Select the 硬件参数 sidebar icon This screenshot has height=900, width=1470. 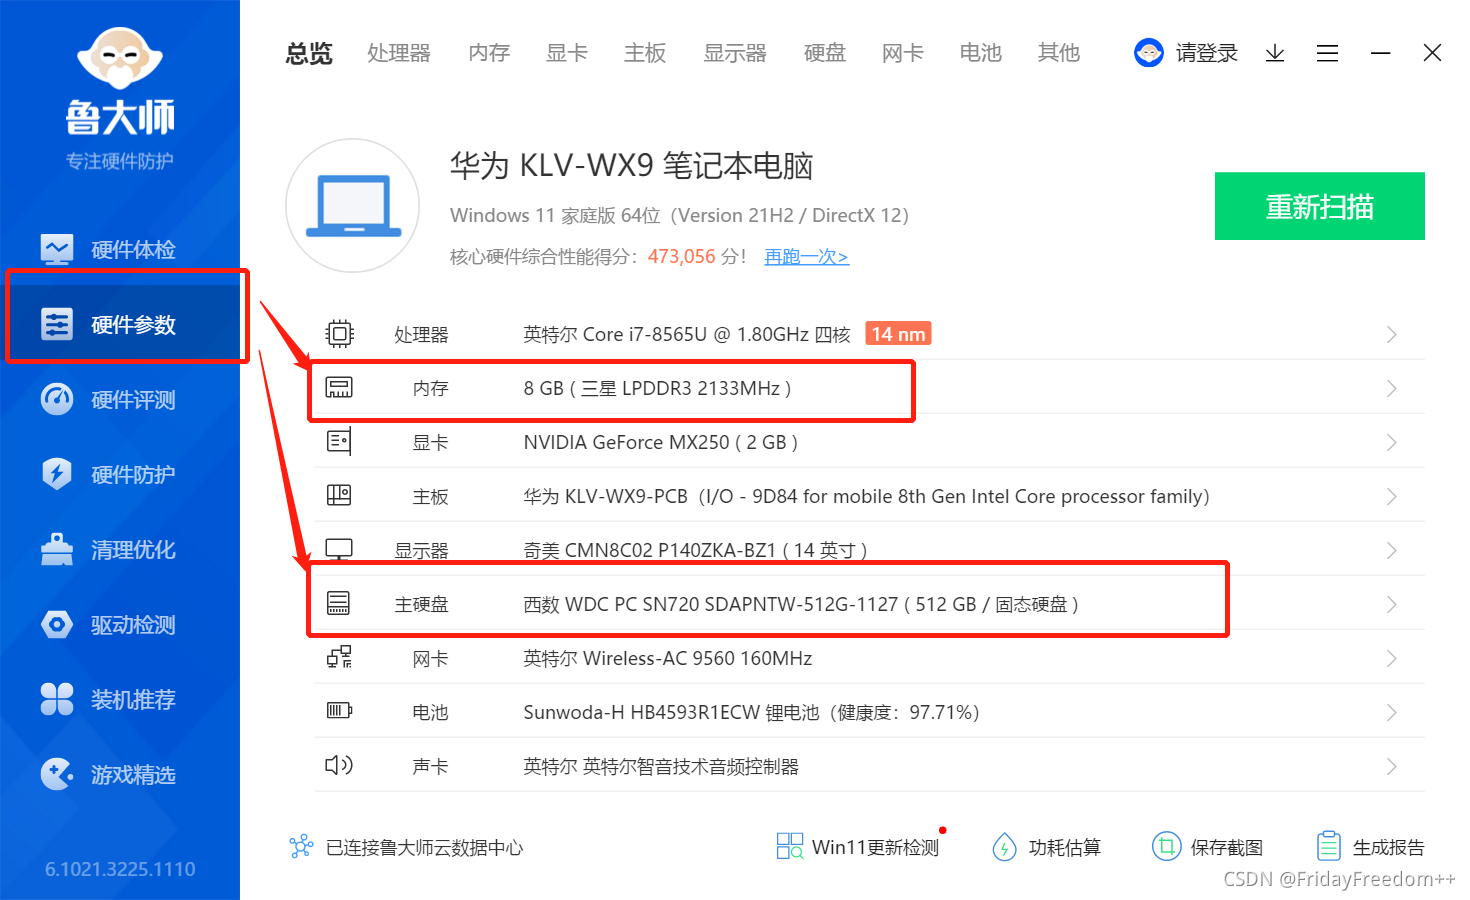tap(57, 324)
